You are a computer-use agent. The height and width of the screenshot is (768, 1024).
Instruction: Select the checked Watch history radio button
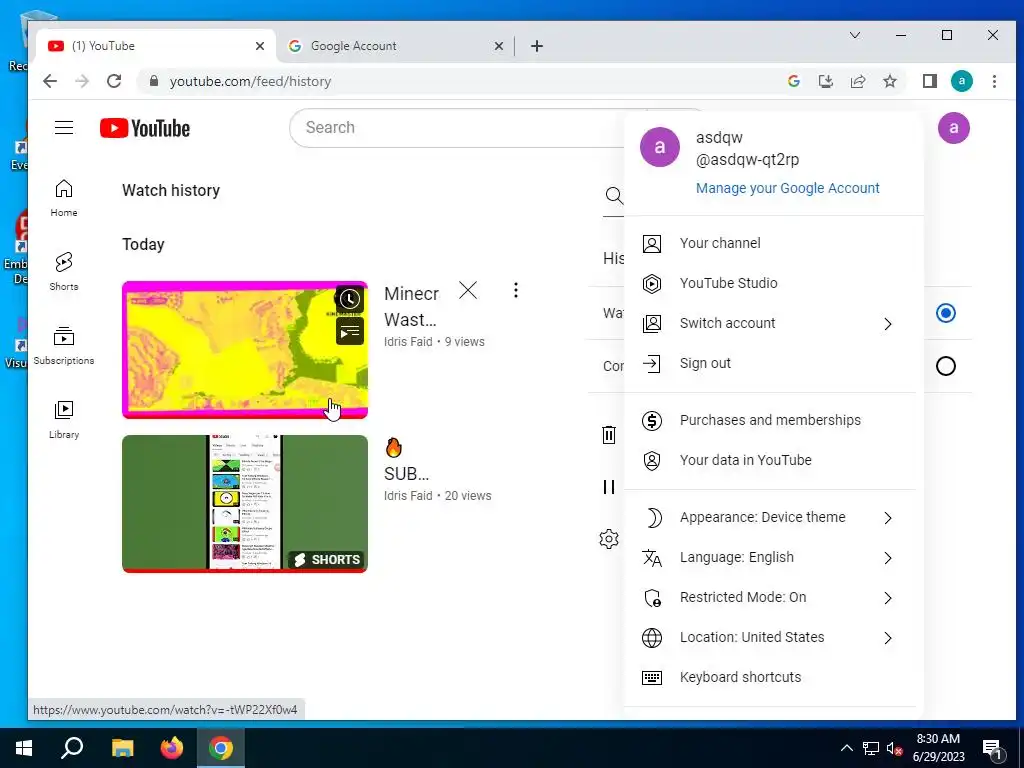(x=946, y=313)
